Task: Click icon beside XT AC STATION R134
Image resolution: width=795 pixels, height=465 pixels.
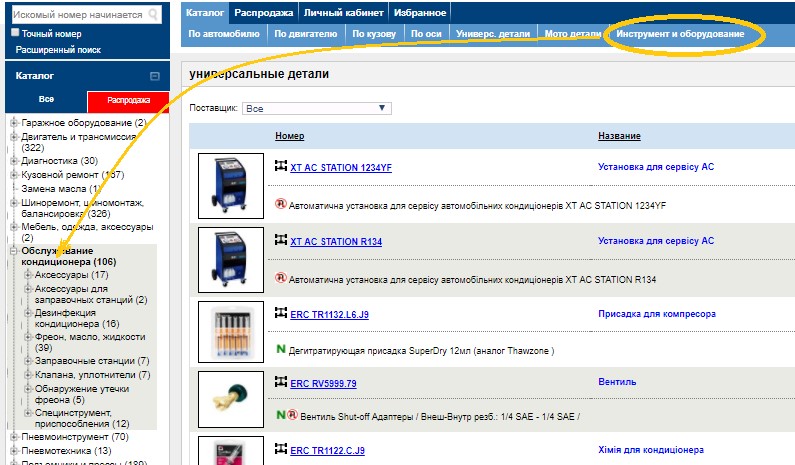Action: [281, 241]
